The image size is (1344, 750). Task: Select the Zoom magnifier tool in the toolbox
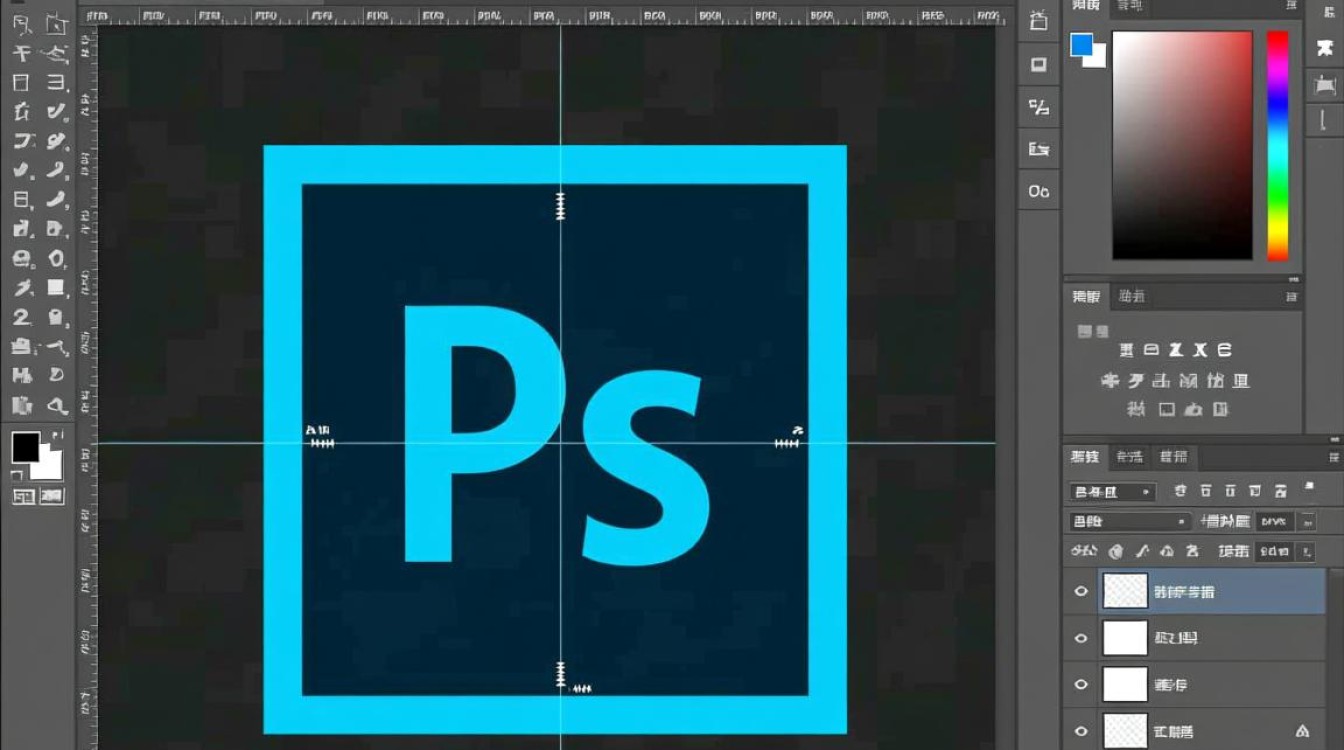pos(57,406)
